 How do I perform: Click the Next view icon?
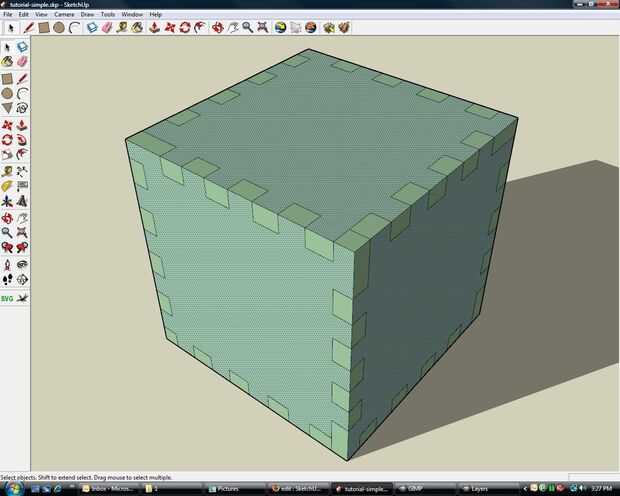[22, 248]
